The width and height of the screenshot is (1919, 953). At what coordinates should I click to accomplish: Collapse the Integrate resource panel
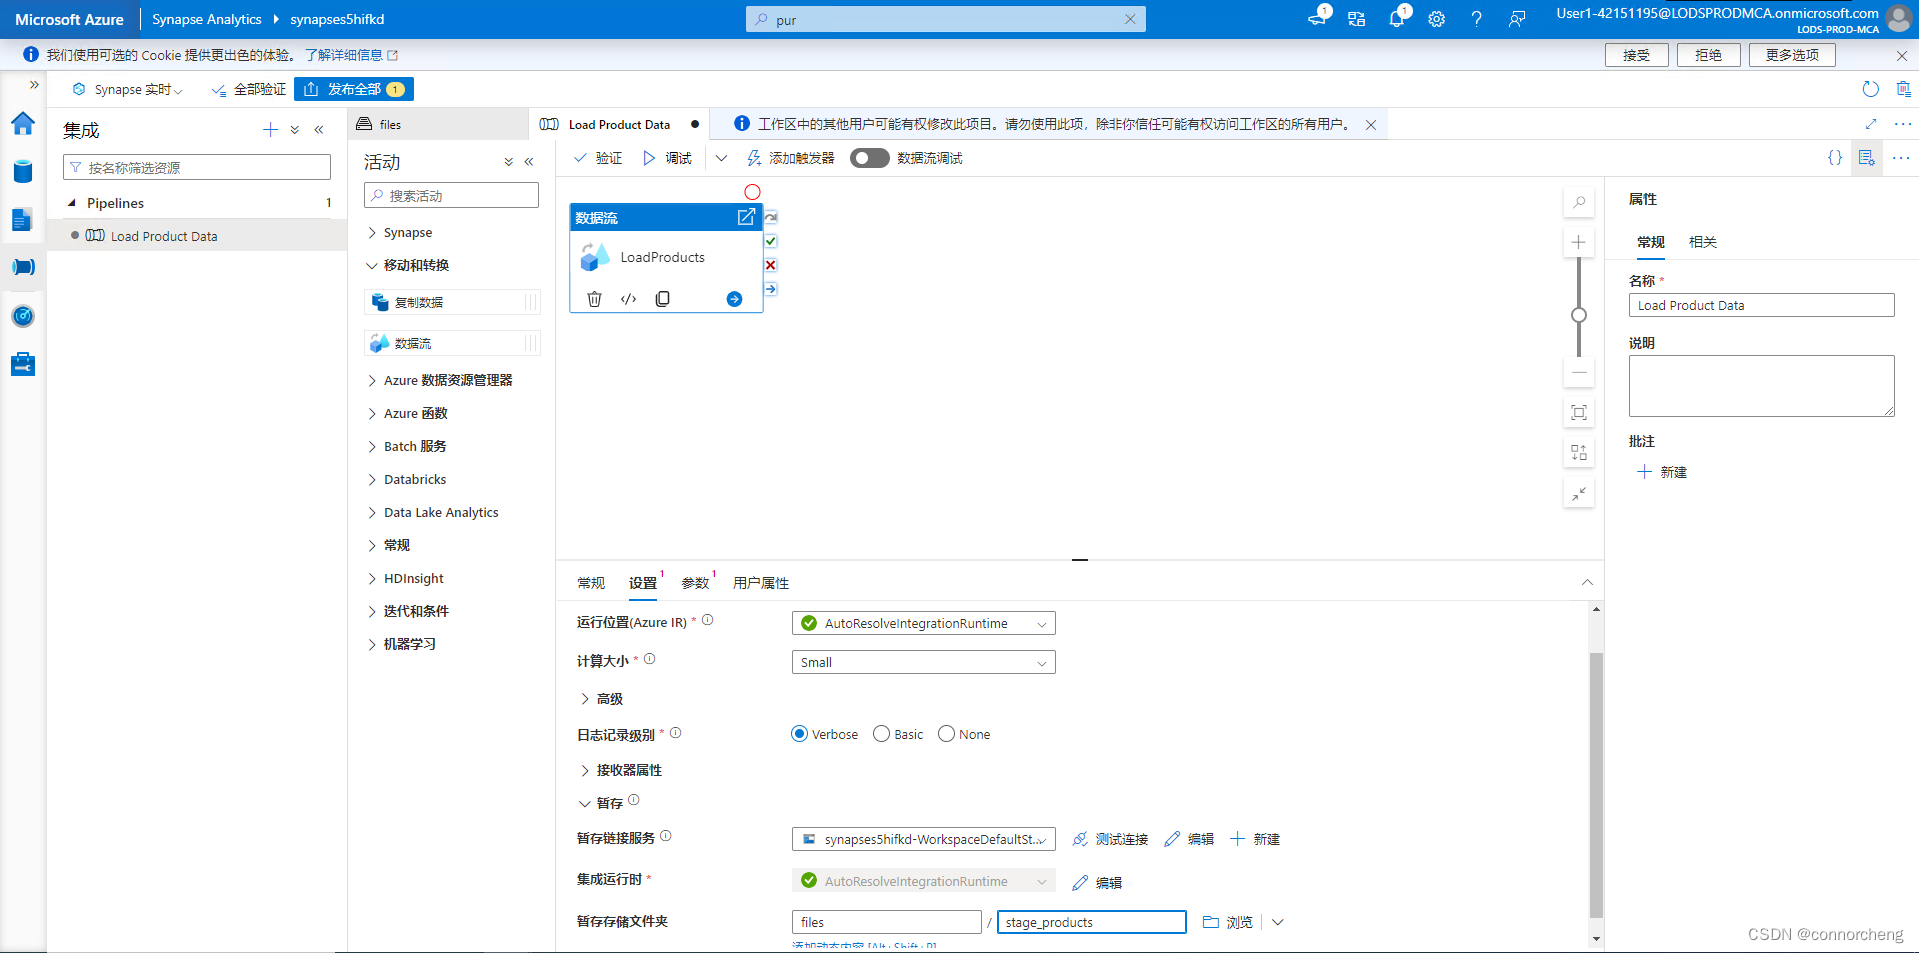coord(319,130)
